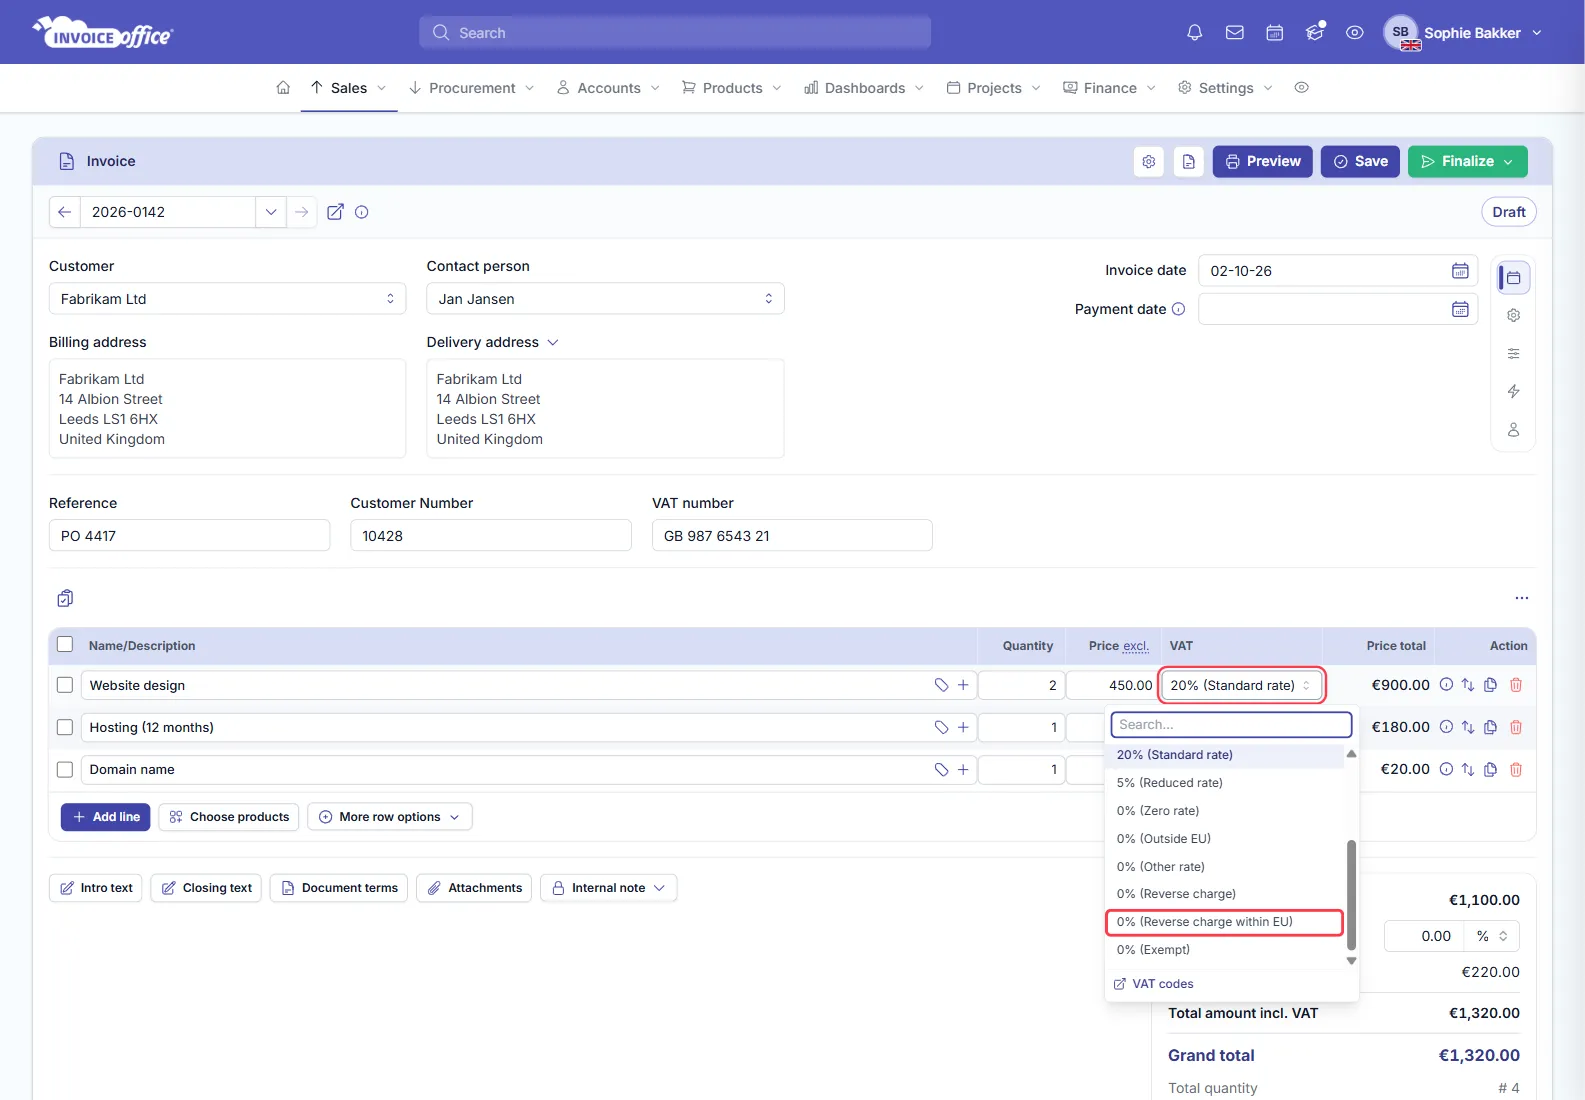The image size is (1585, 1100).
Task: Click Add line button
Action: pyautogui.click(x=106, y=817)
